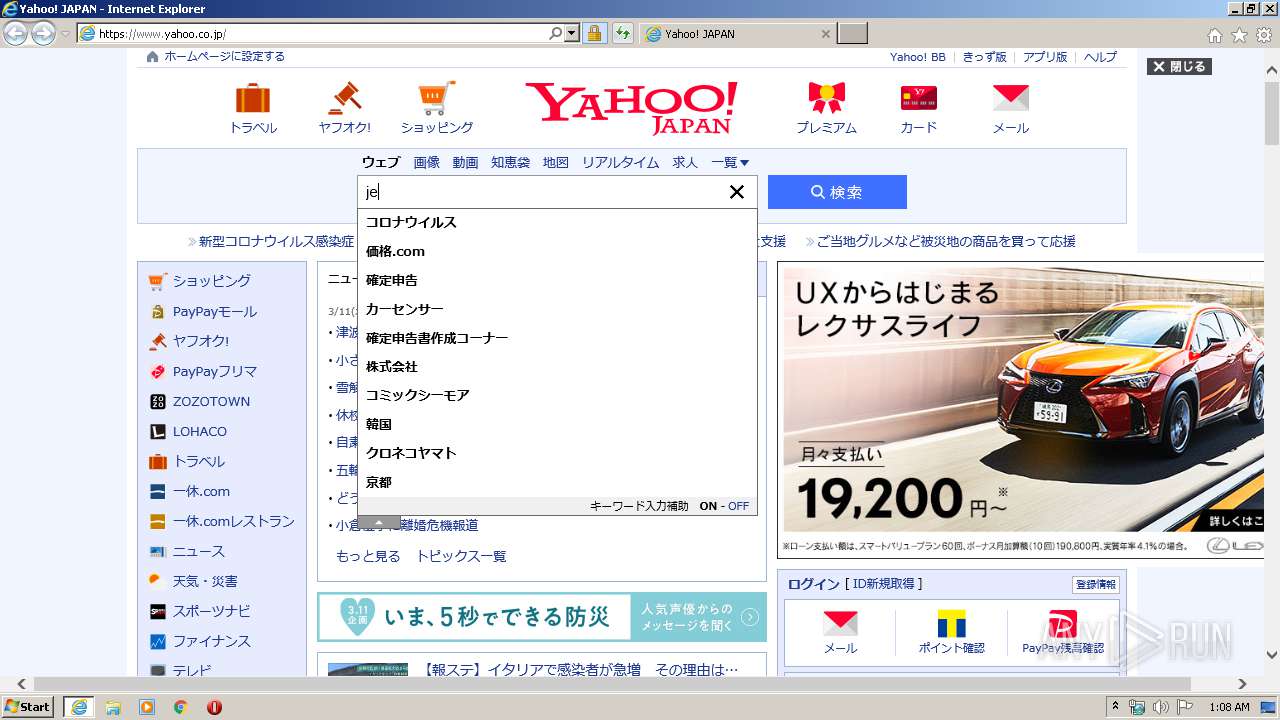This screenshot has width=1280, height=720.
Task: Switch to the 動画 search tab
Action: [465, 162]
